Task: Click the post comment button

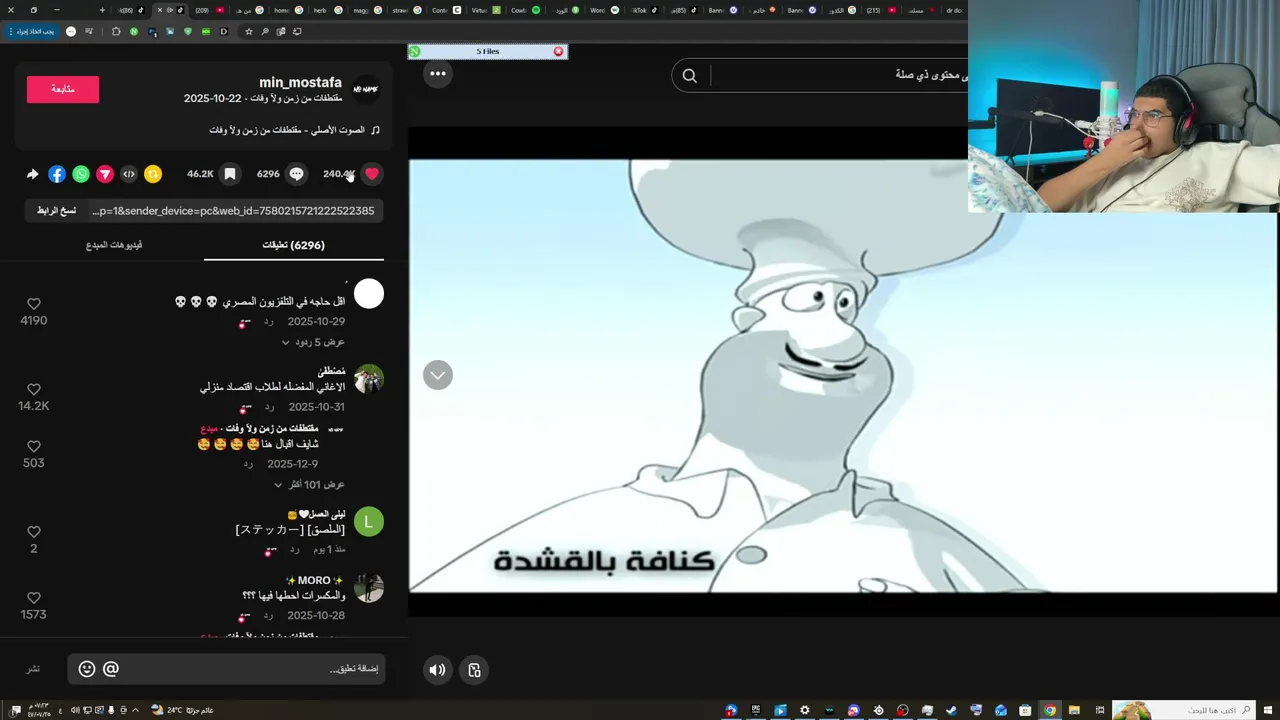Action: [x=34, y=669]
